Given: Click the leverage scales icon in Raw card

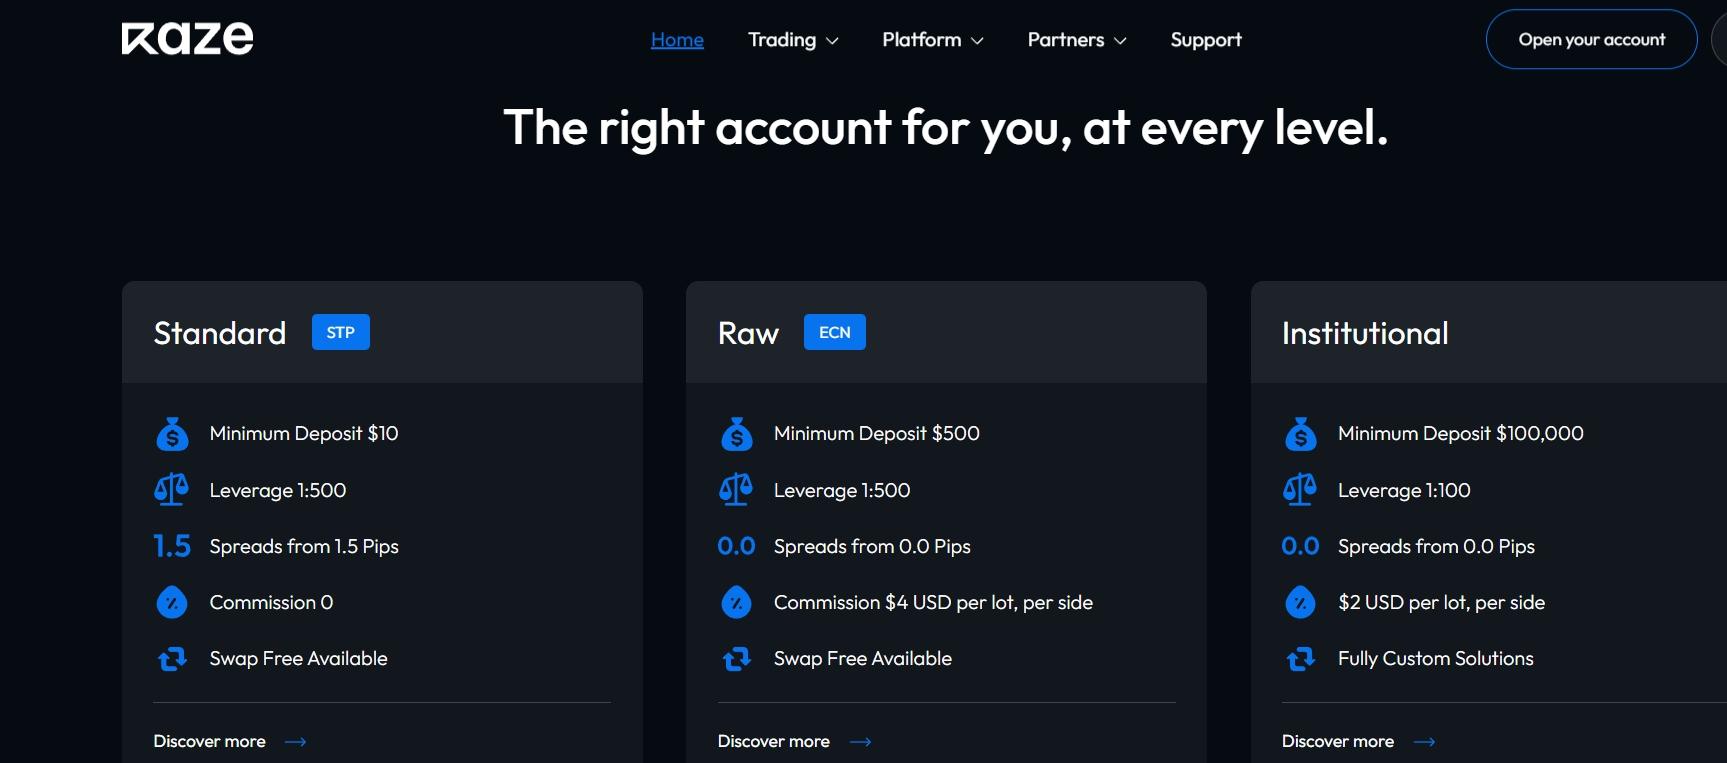Looking at the screenshot, I should [736, 490].
